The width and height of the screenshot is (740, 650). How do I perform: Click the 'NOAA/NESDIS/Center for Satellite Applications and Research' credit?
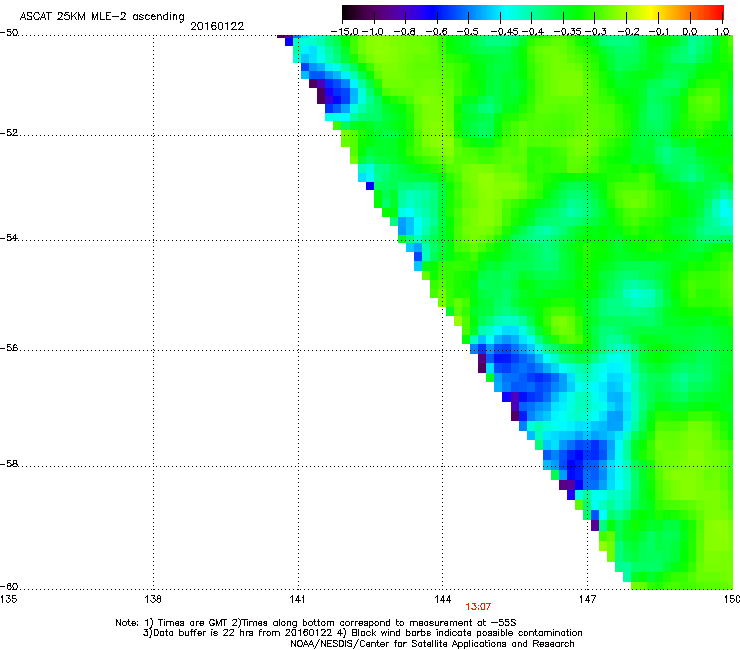pyautogui.click(x=432, y=644)
